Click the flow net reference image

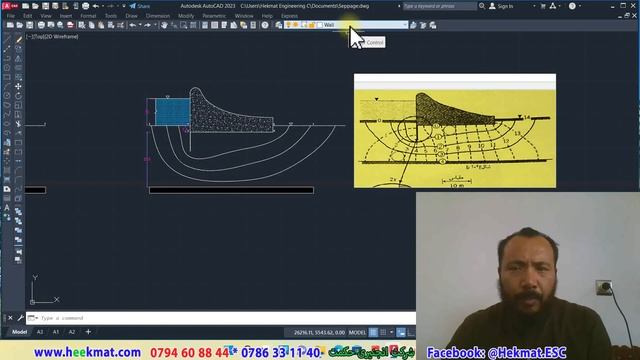[455, 131]
